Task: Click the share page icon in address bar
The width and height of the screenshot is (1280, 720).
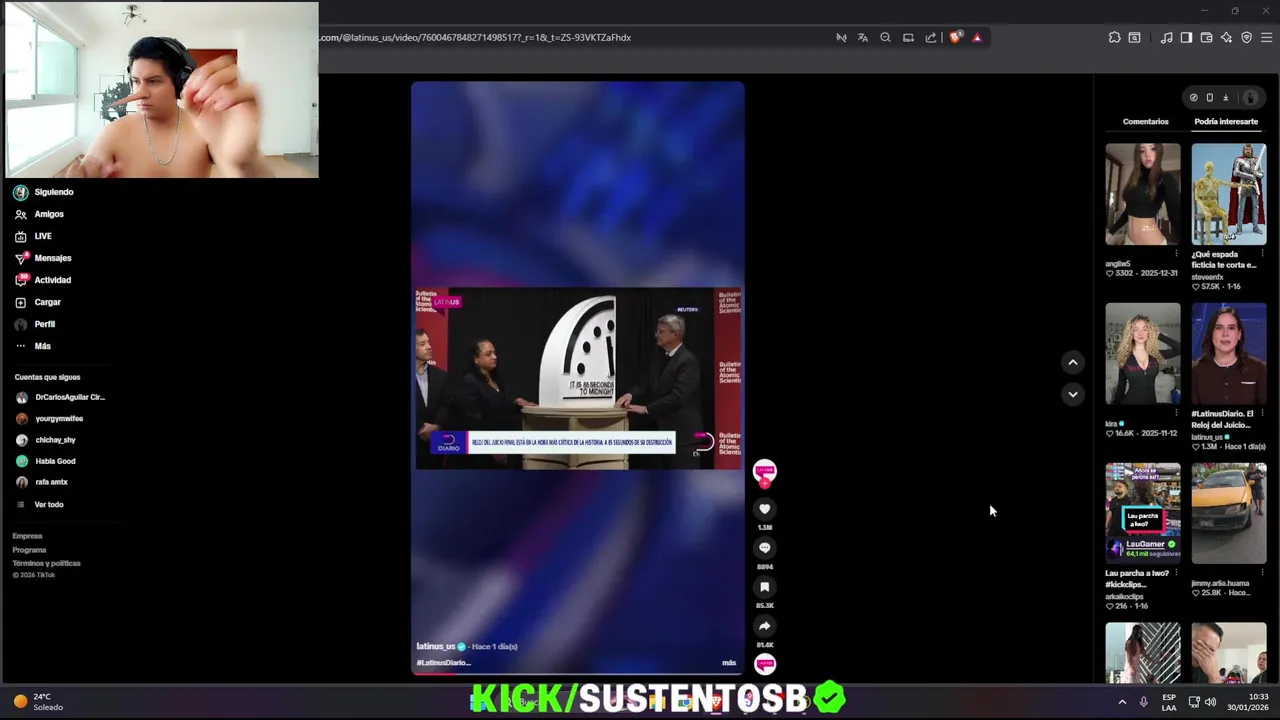Action: [931, 37]
